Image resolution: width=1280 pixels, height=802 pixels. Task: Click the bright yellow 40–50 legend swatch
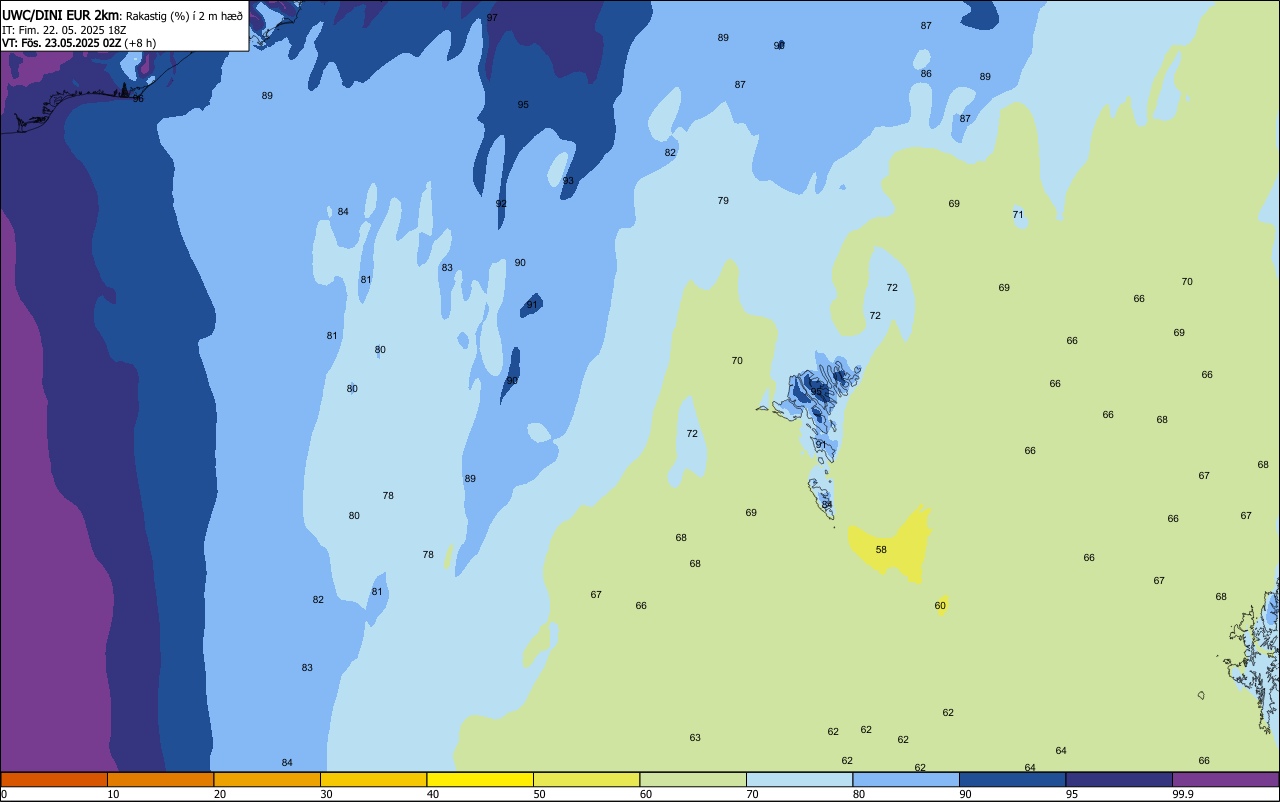pos(480,779)
